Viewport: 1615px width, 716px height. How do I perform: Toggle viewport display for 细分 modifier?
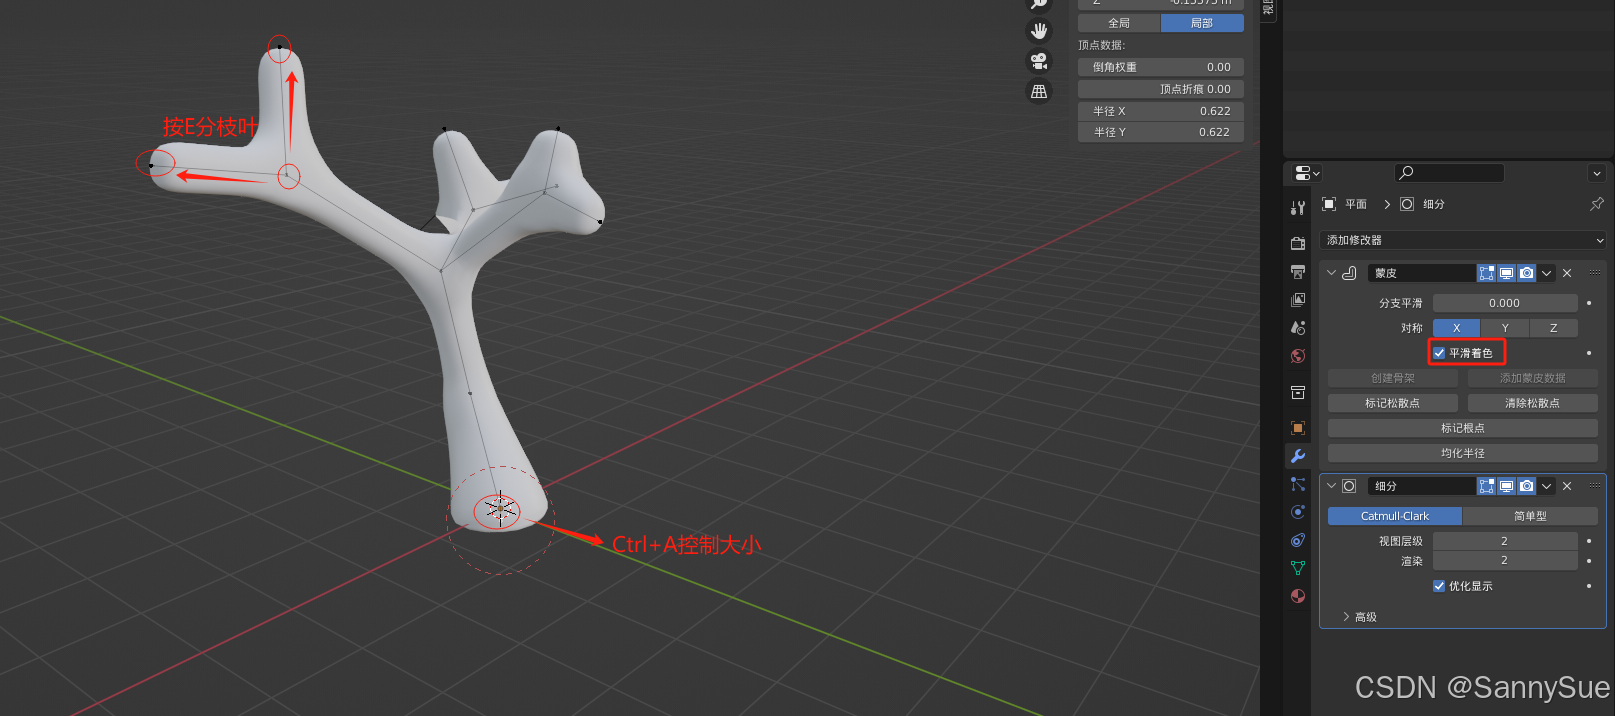[x=1506, y=486]
